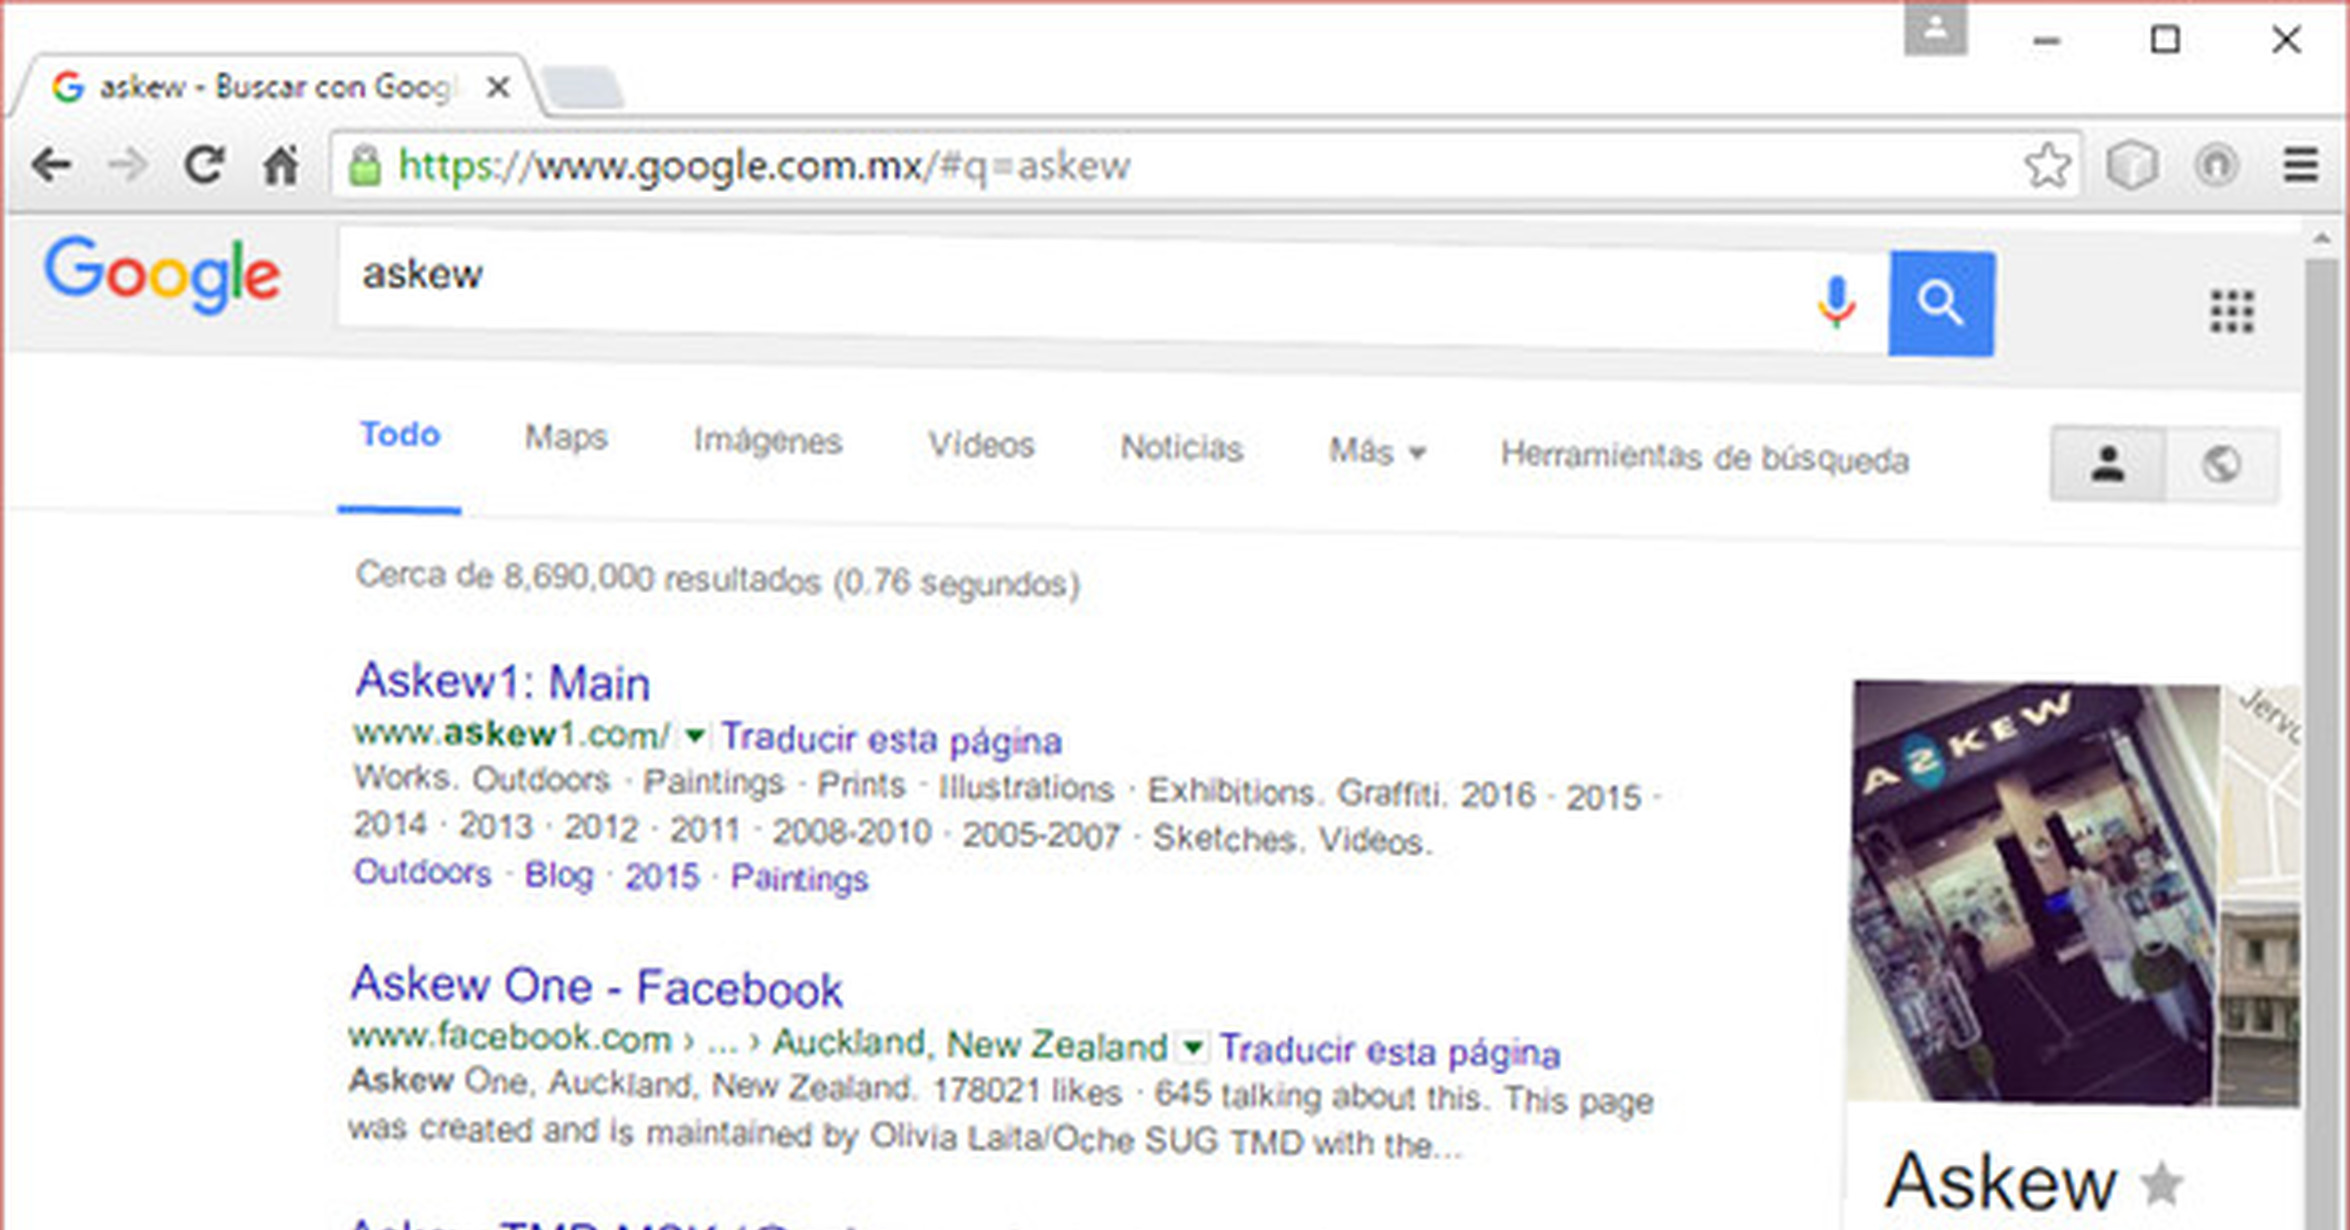Open the 2015 sitelink
This screenshot has height=1230, width=2350.
(x=662, y=877)
